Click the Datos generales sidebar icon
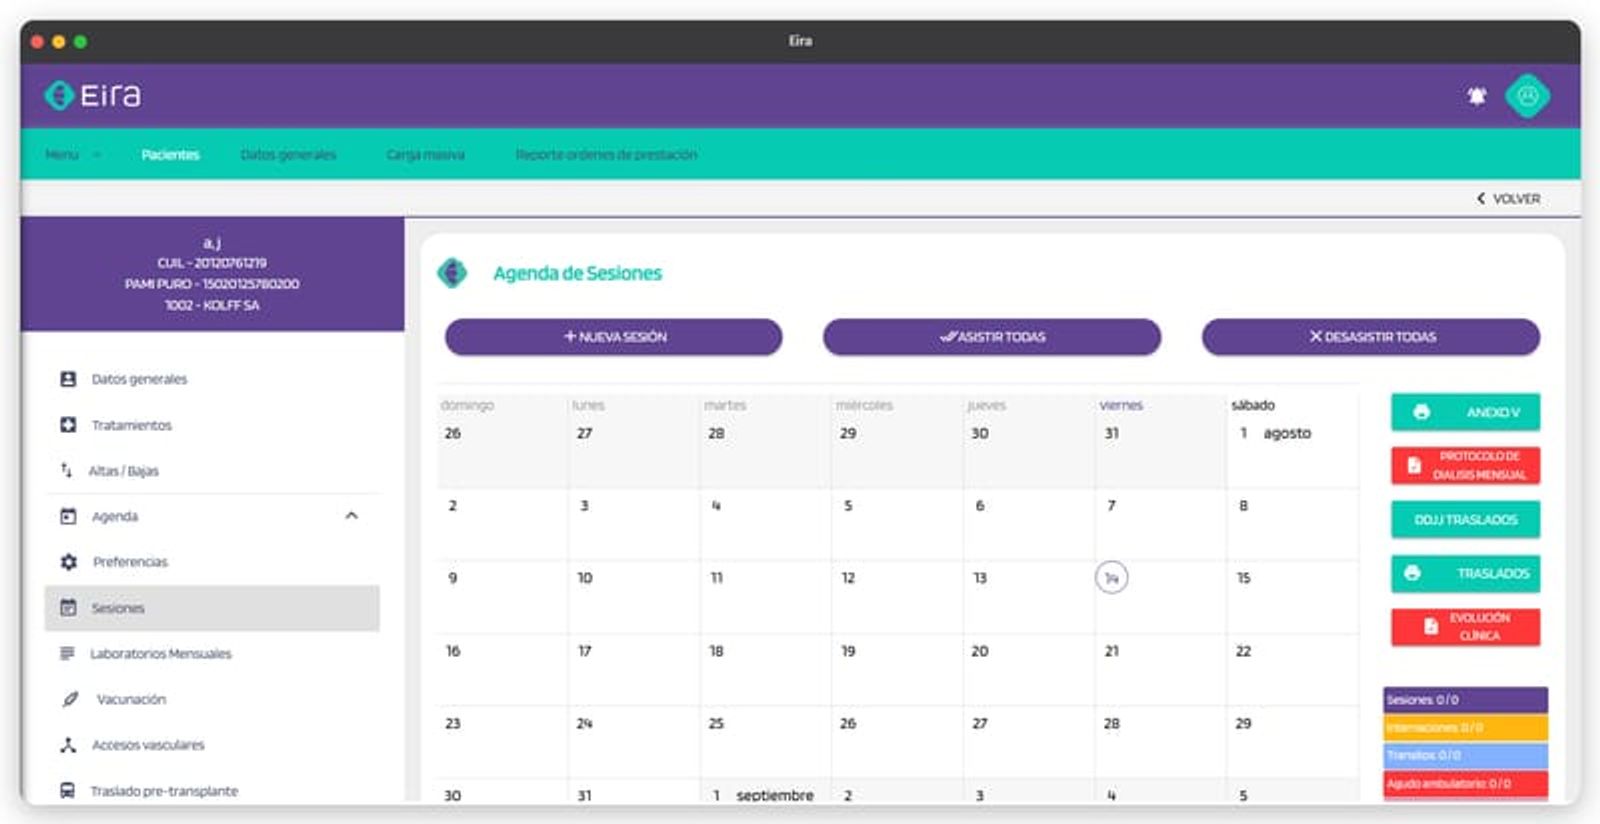 coord(68,379)
